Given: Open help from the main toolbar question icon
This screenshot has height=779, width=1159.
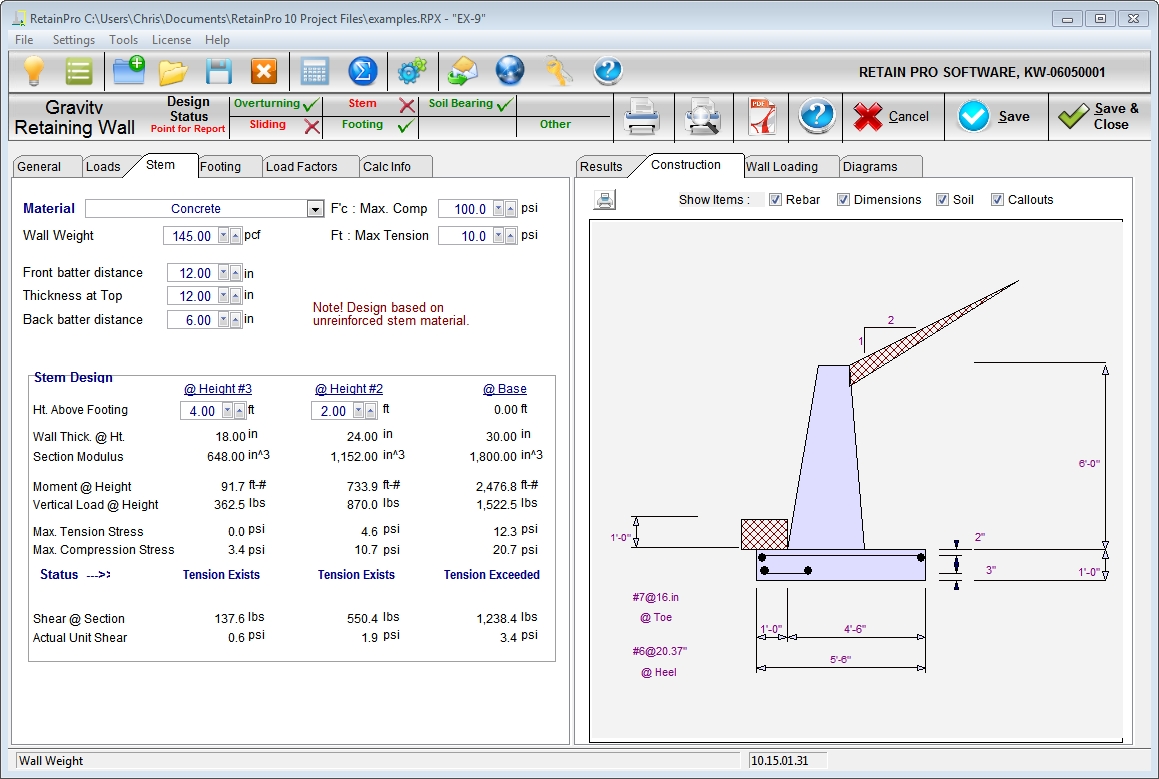Looking at the screenshot, I should [608, 71].
